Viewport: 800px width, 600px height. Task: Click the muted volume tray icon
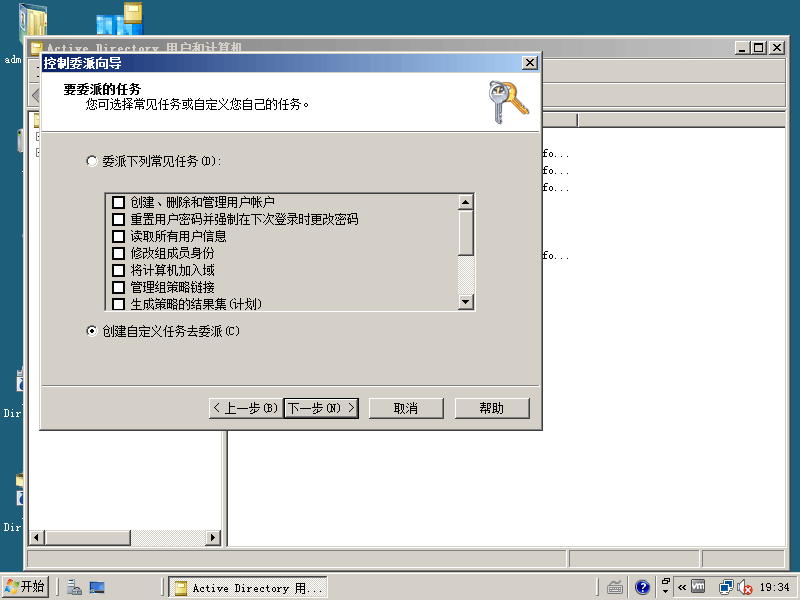tap(743, 587)
